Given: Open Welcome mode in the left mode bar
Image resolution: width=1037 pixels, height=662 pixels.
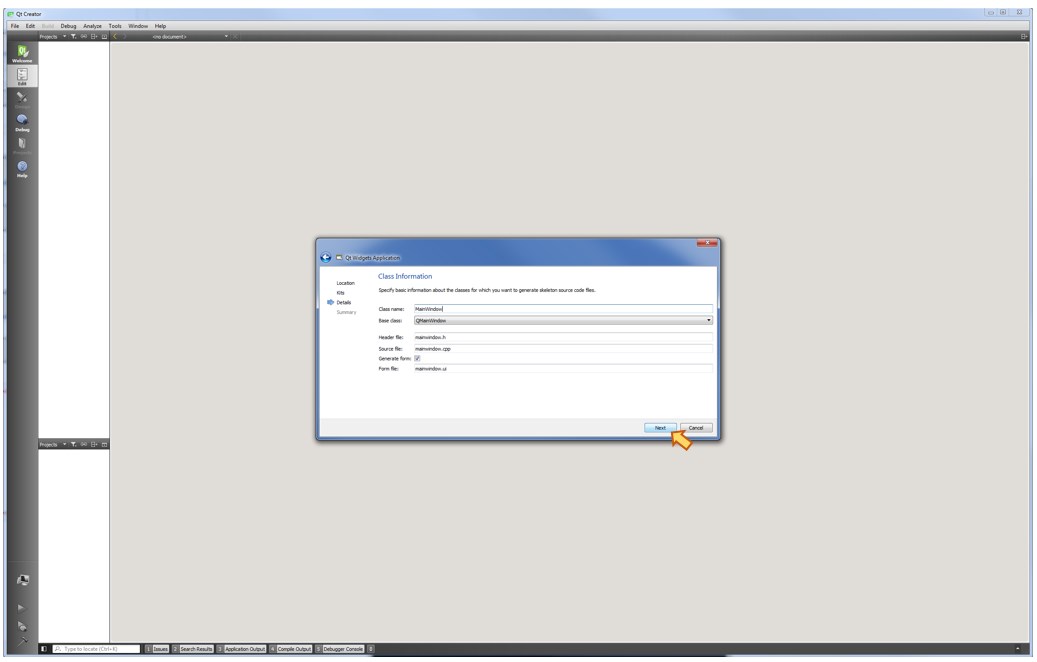Looking at the screenshot, I should tap(22, 54).
